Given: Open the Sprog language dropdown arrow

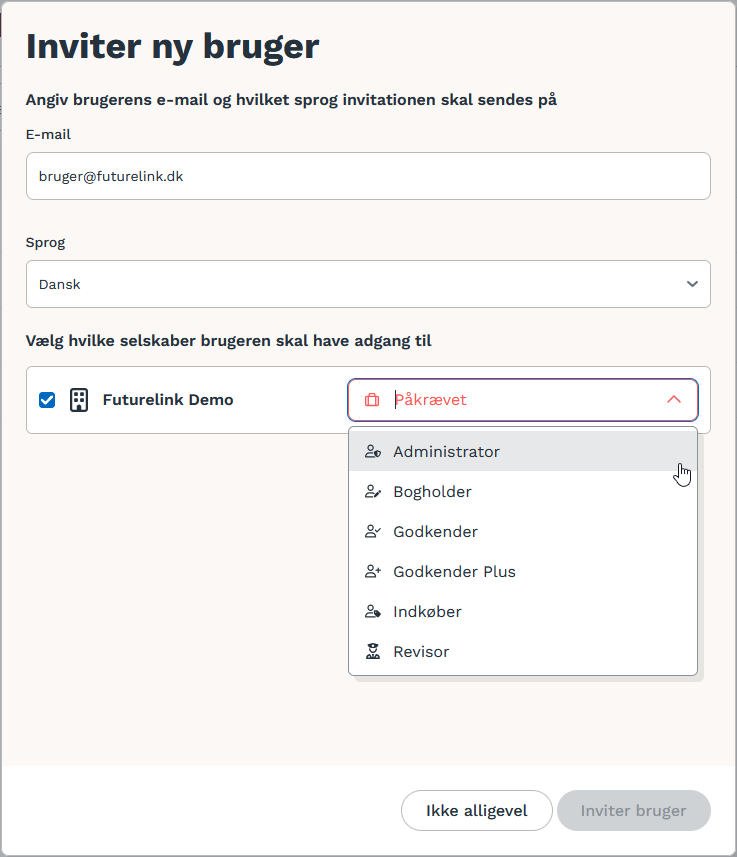Looking at the screenshot, I should [x=692, y=284].
